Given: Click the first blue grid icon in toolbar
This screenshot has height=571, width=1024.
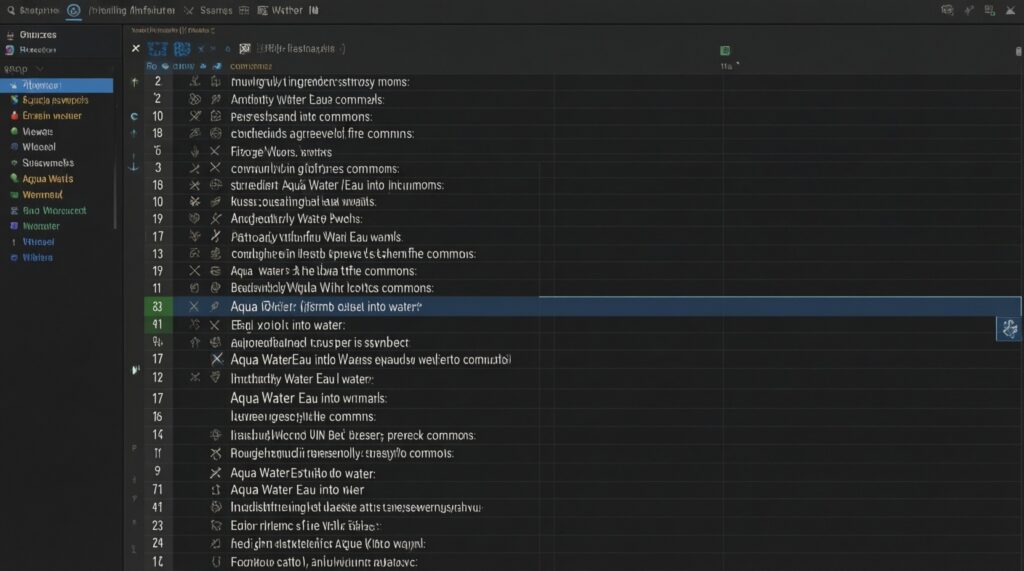Looking at the screenshot, I should tap(157, 48).
